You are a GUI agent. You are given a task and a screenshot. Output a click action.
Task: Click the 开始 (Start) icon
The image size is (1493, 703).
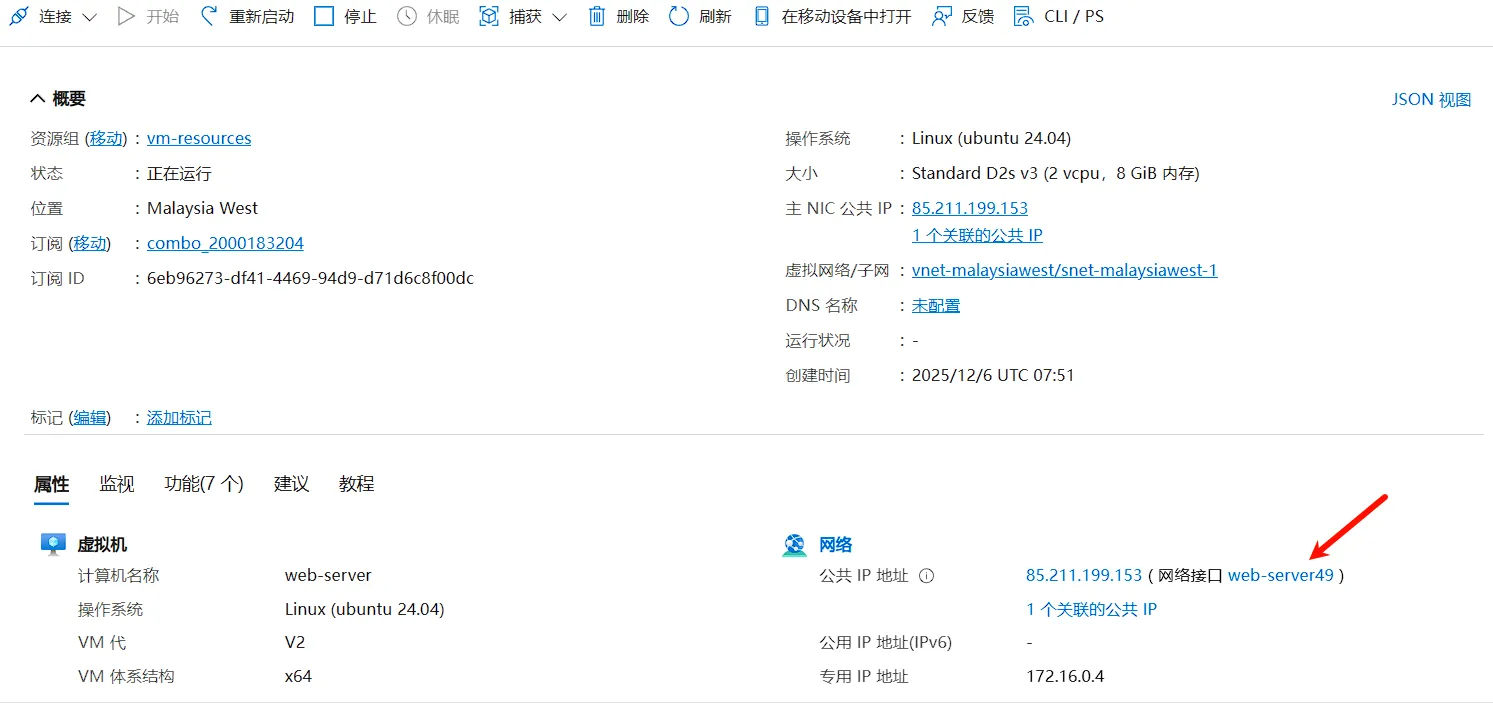point(126,15)
